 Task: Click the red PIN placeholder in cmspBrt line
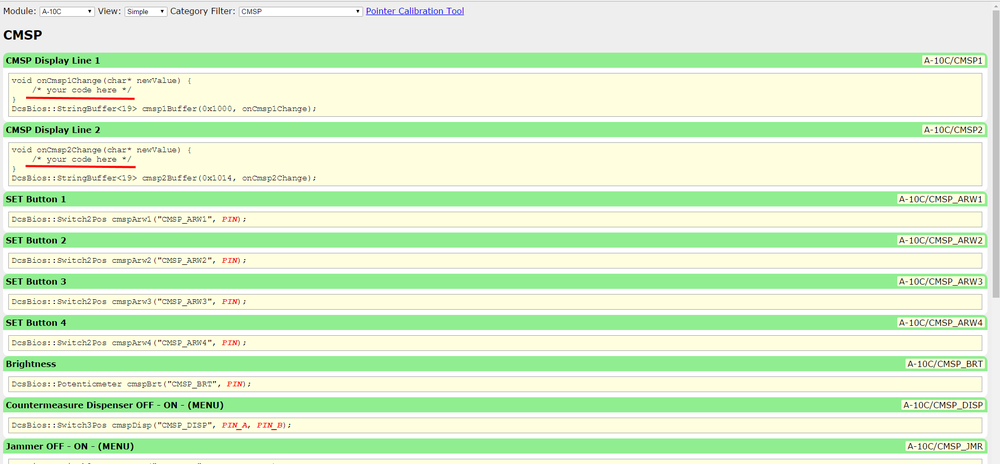pos(235,384)
